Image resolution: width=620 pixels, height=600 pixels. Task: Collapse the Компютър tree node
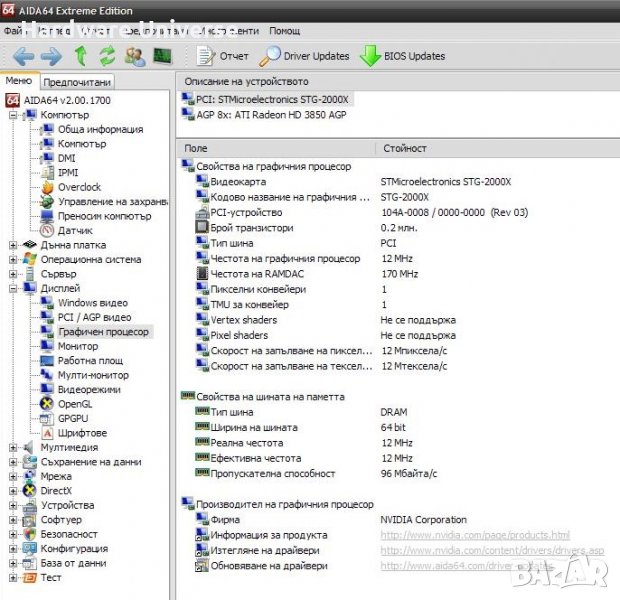(14, 115)
